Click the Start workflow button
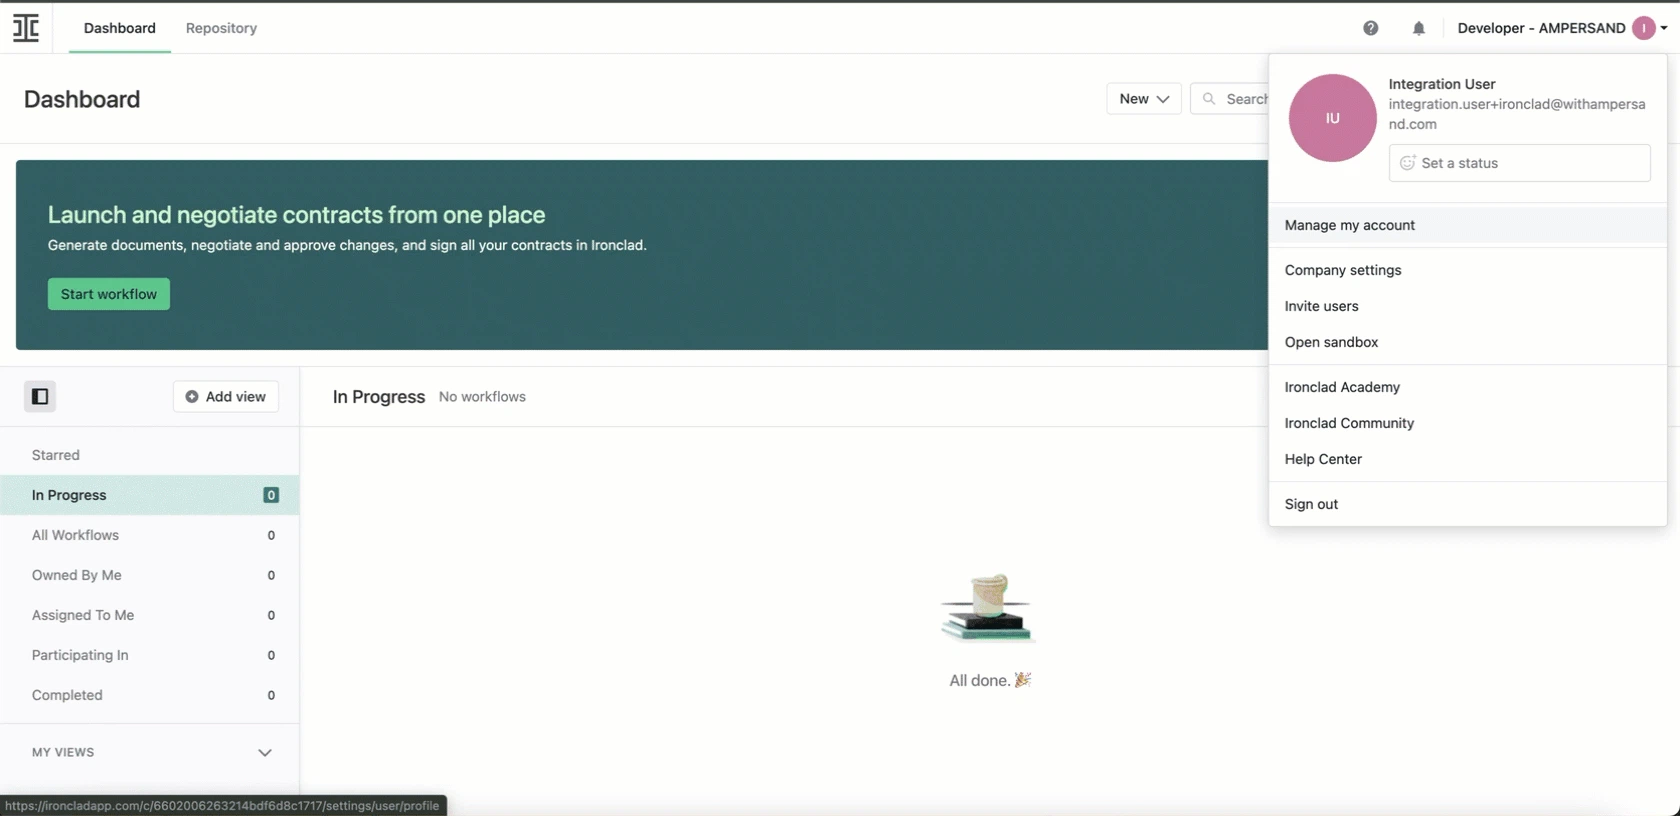This screenshot has height=816, width=1680. tap(109, 294)
